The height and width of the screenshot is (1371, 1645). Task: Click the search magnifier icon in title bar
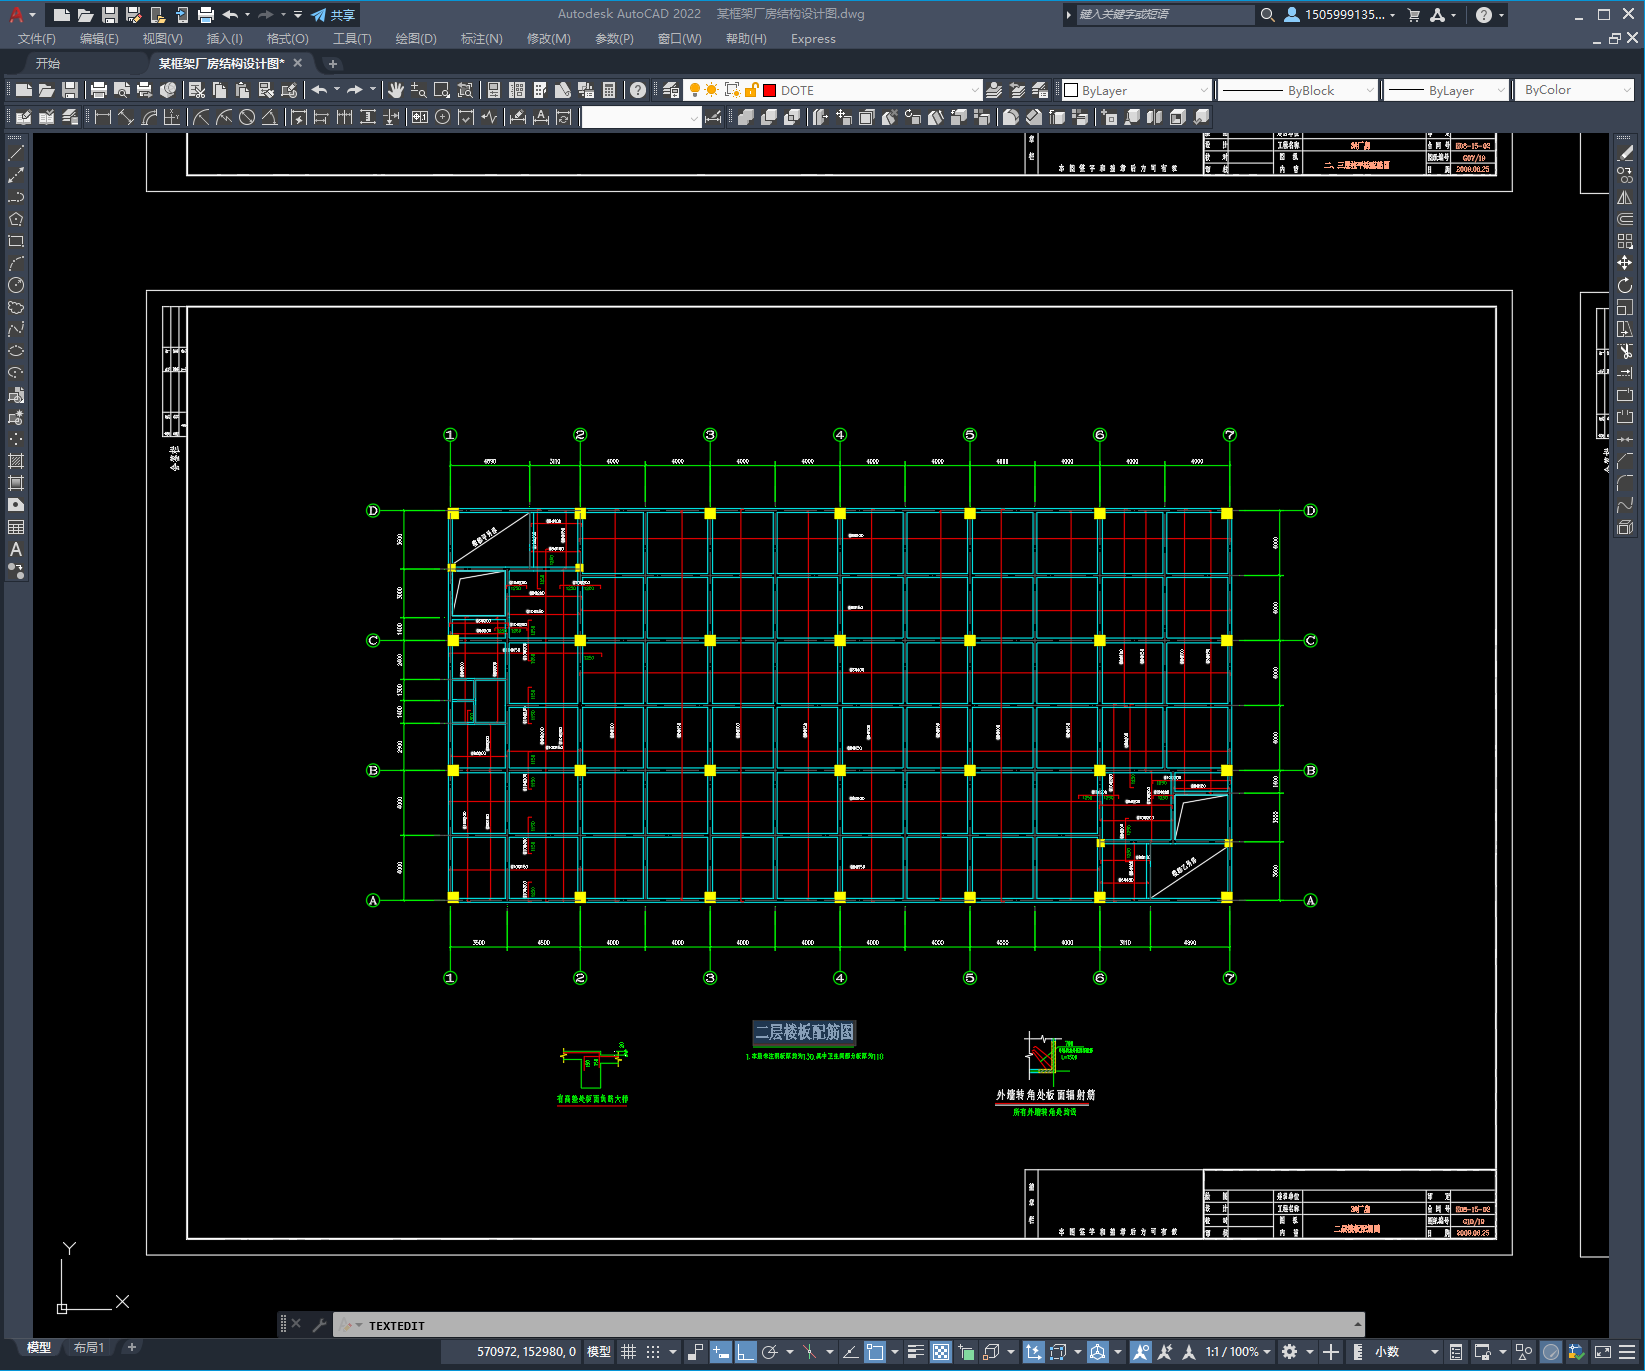[1267, 15]
